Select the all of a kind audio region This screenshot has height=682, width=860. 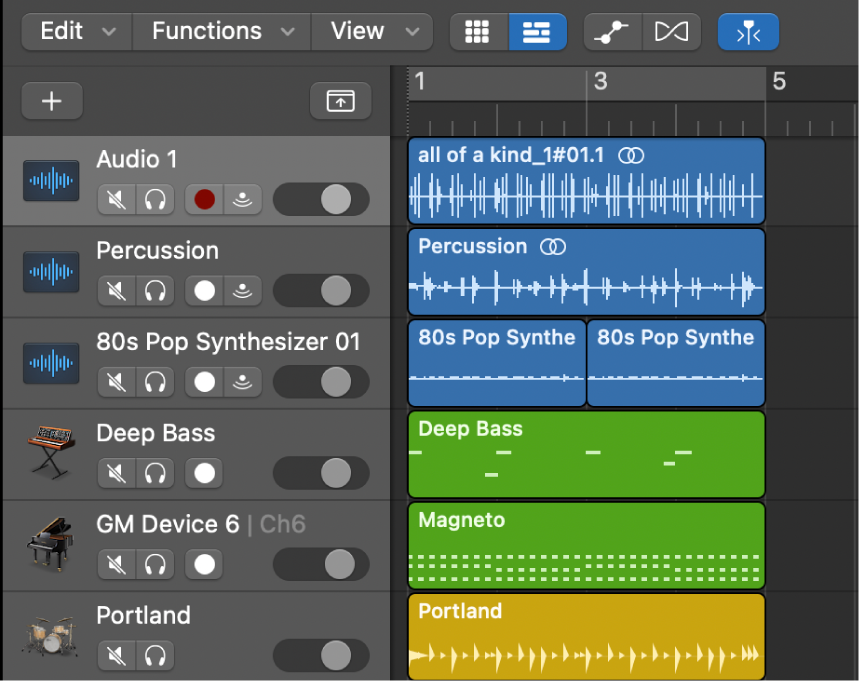pos(585,182)
